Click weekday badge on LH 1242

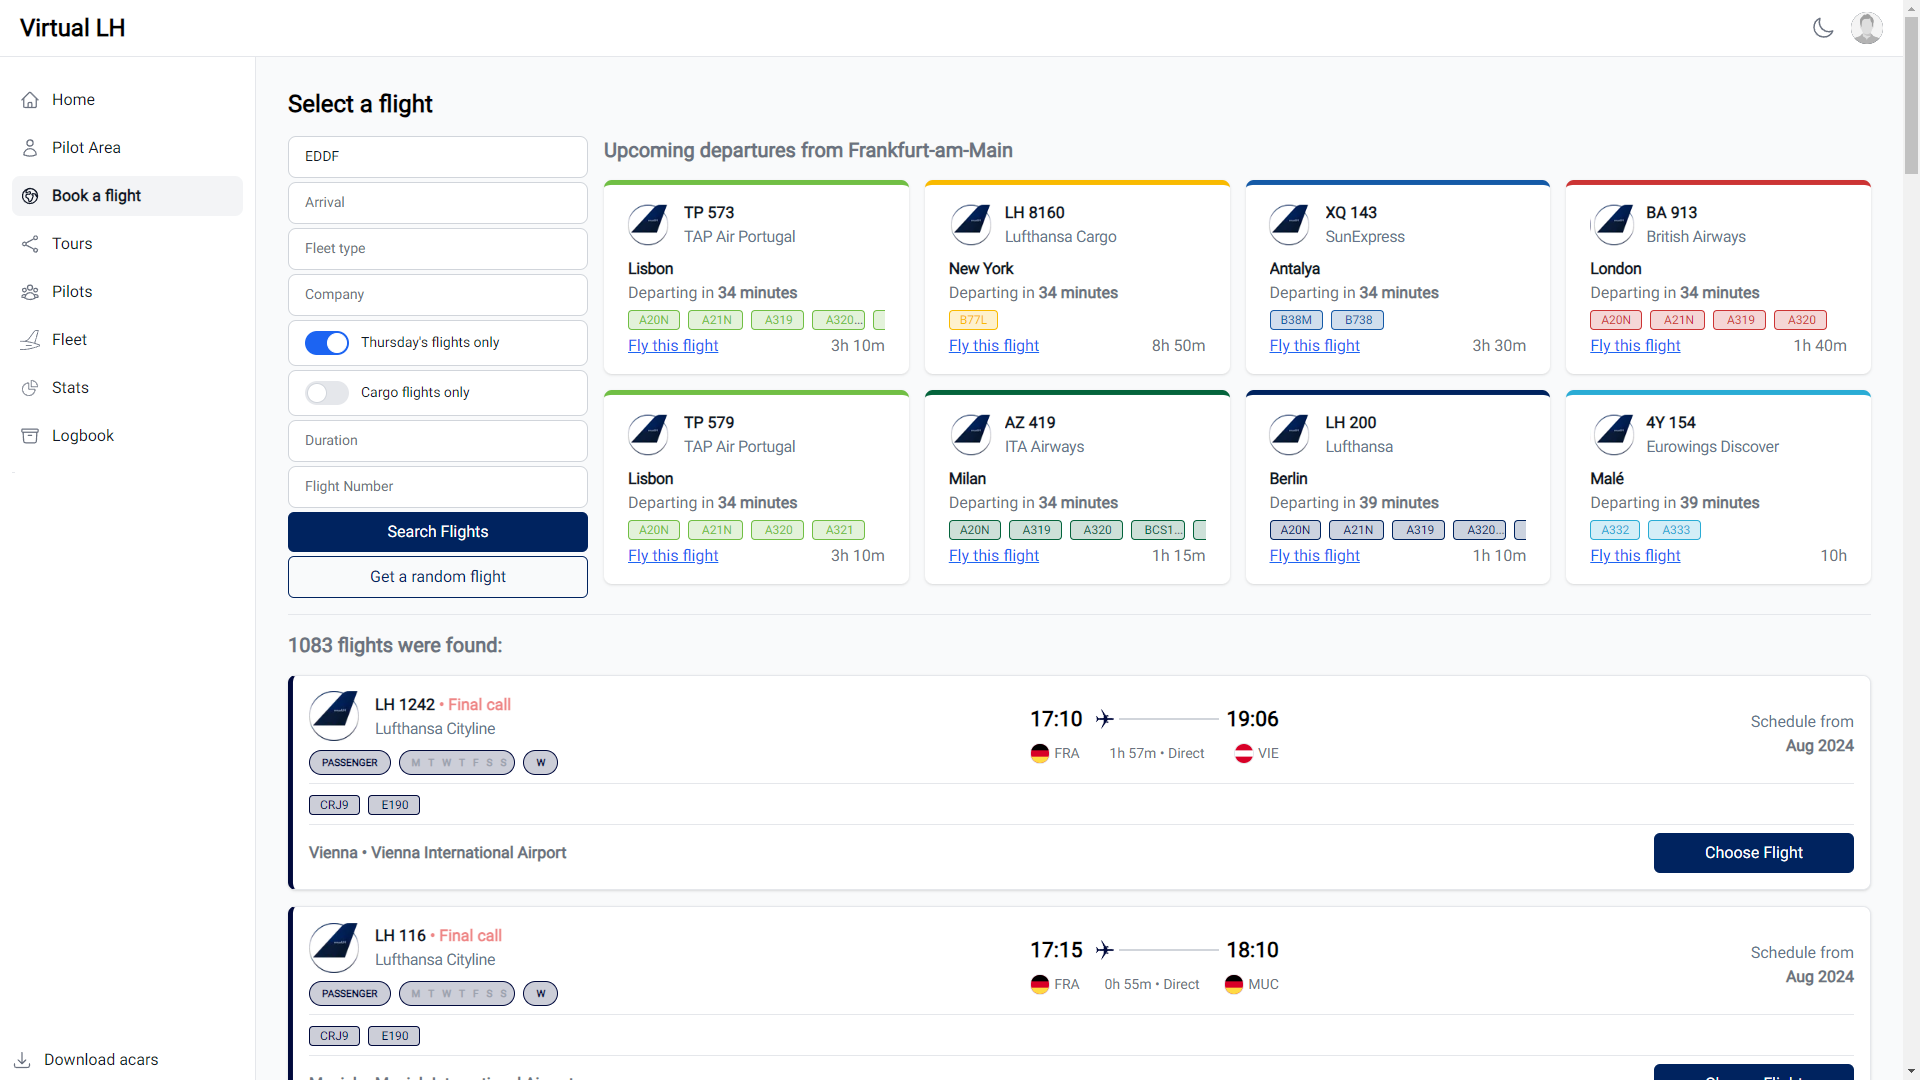(457, 763)
